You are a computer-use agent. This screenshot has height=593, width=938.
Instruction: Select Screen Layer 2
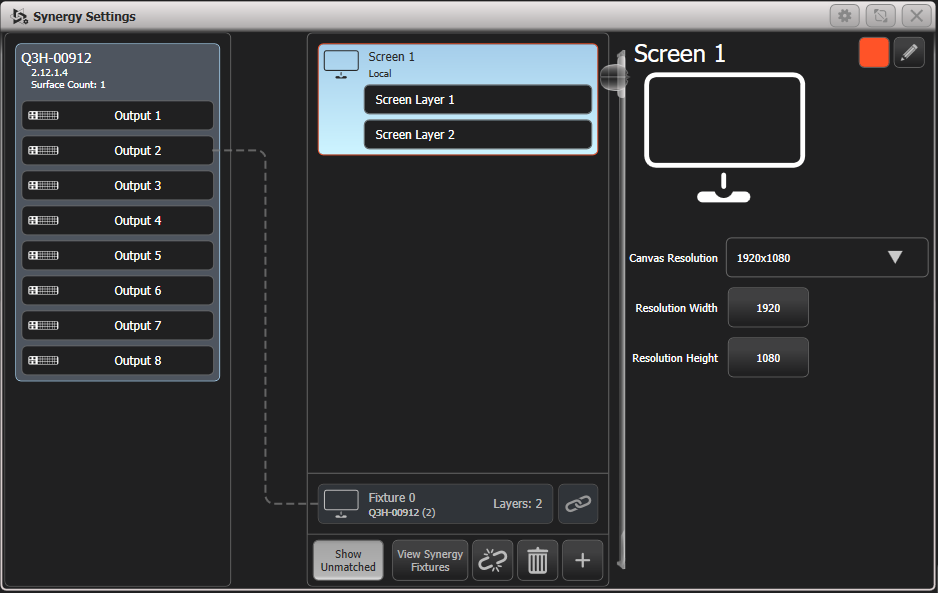477,134
